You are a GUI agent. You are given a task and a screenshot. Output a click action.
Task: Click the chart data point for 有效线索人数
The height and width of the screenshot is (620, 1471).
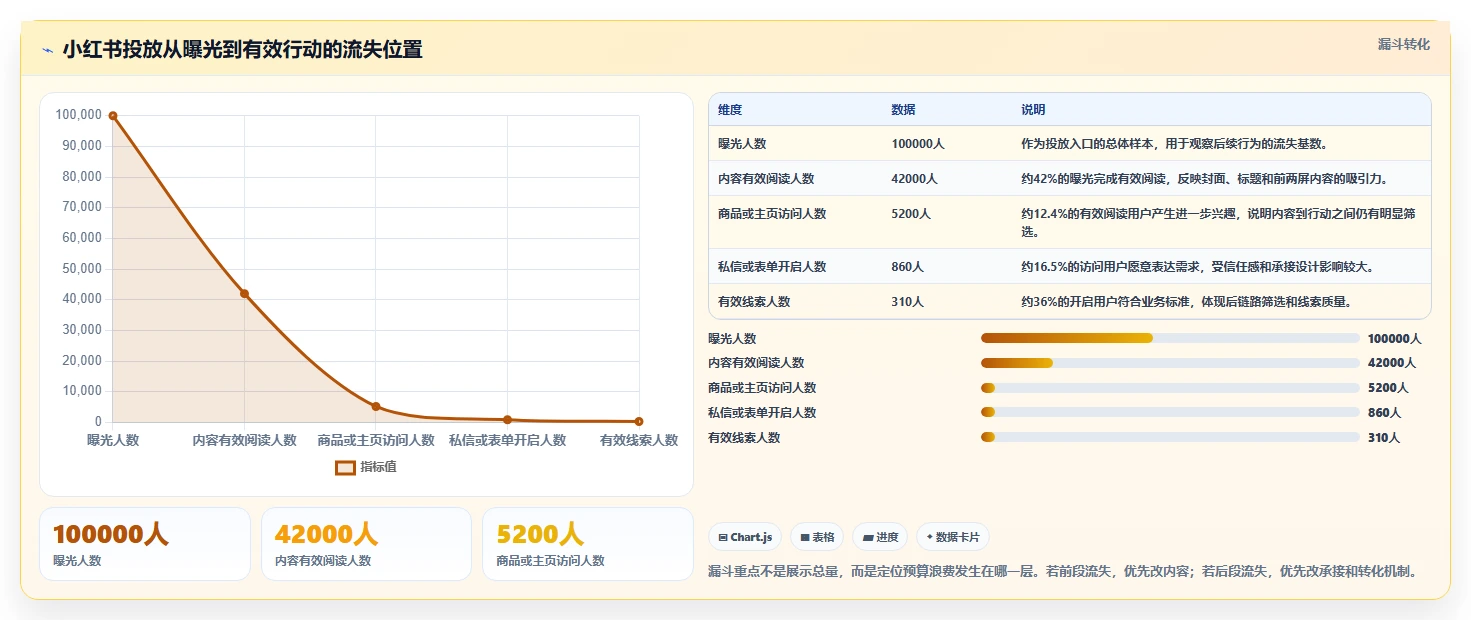639,421
